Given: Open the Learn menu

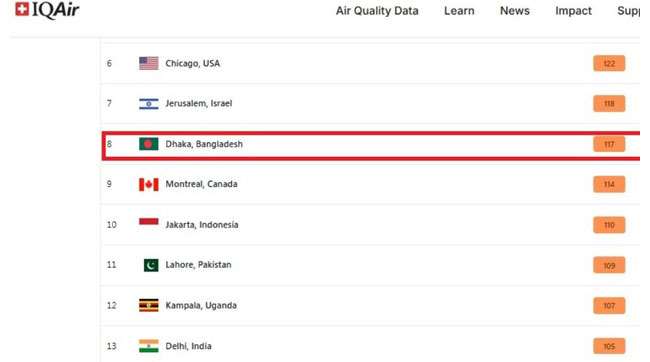Looking at the screenshot, I should click(x=459, y=11).
